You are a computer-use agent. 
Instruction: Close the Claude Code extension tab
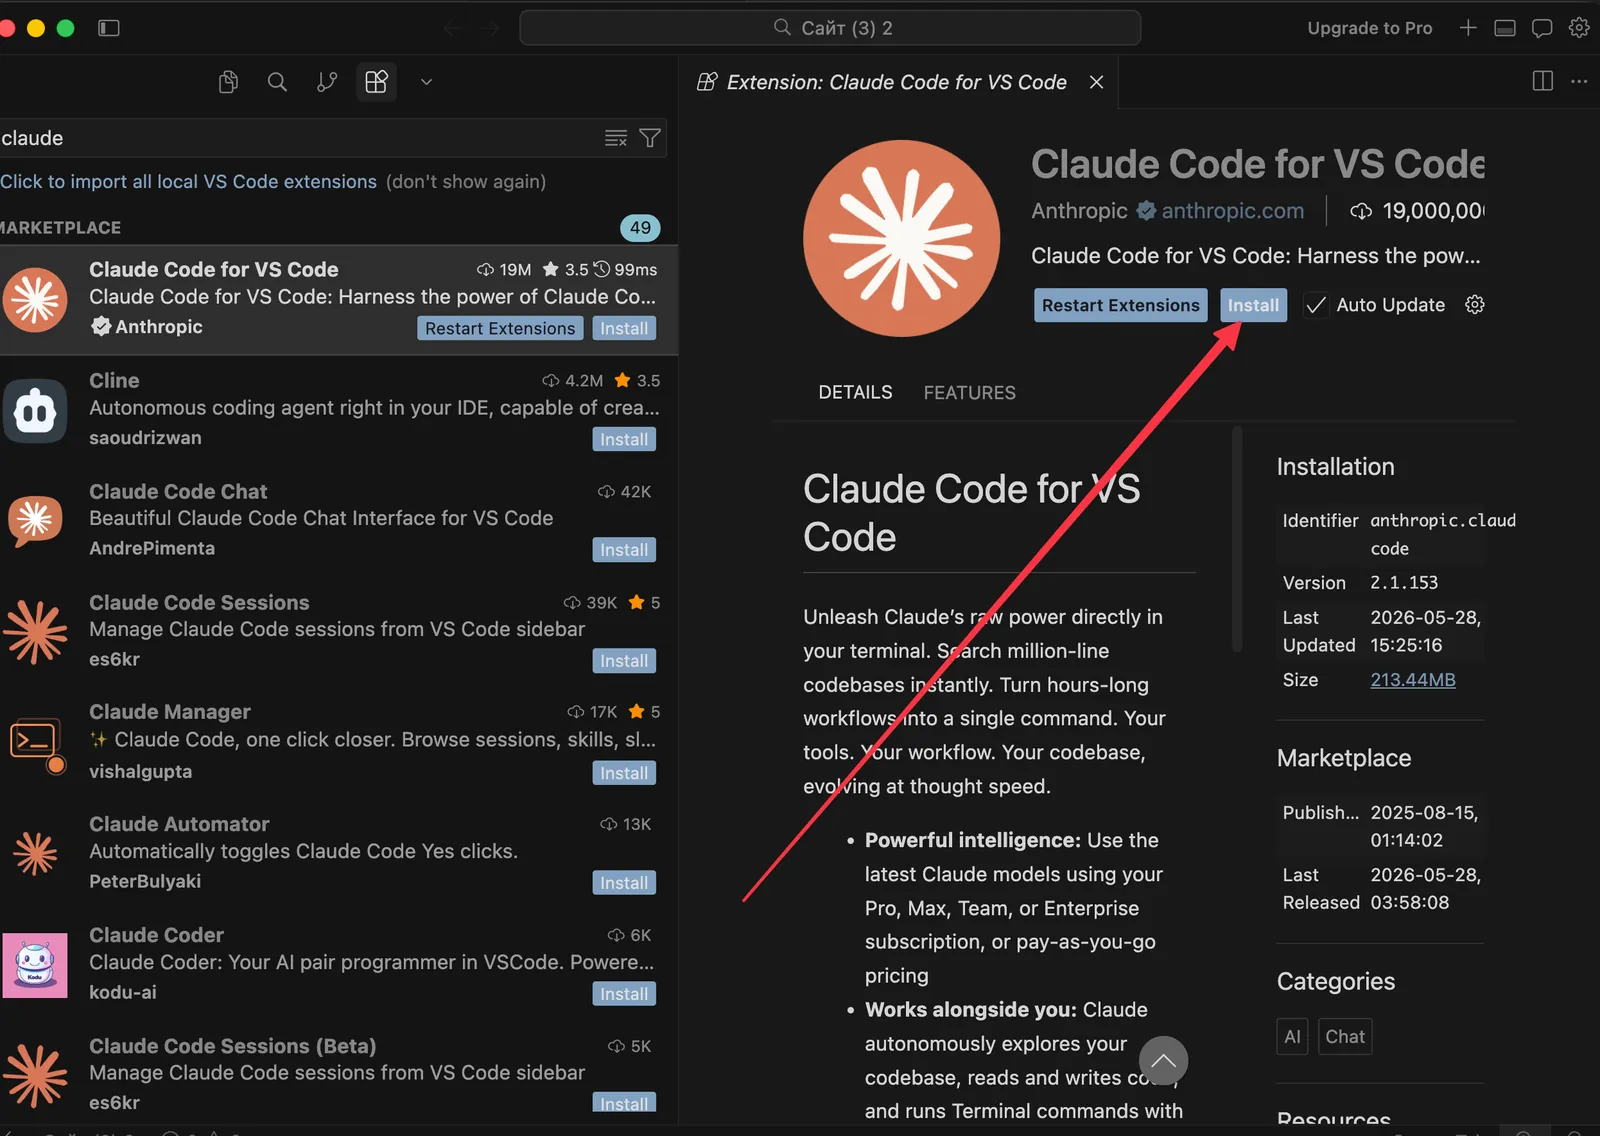click(1096, 82)
